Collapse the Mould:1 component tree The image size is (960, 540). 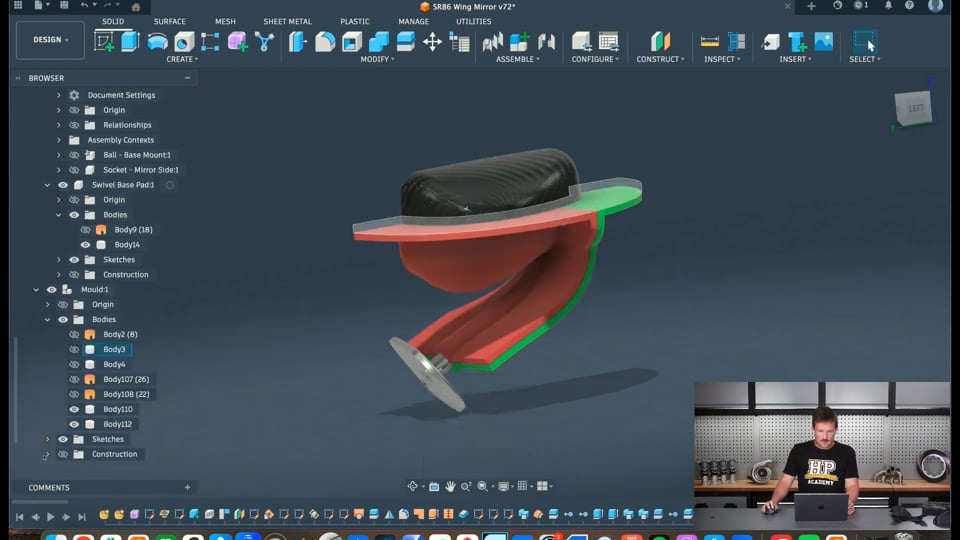[x=36, y=290]
